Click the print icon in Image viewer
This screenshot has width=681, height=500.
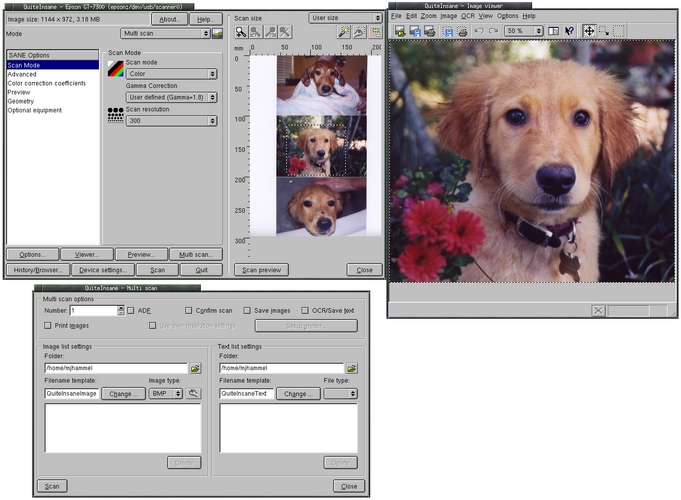pos(429,31)
